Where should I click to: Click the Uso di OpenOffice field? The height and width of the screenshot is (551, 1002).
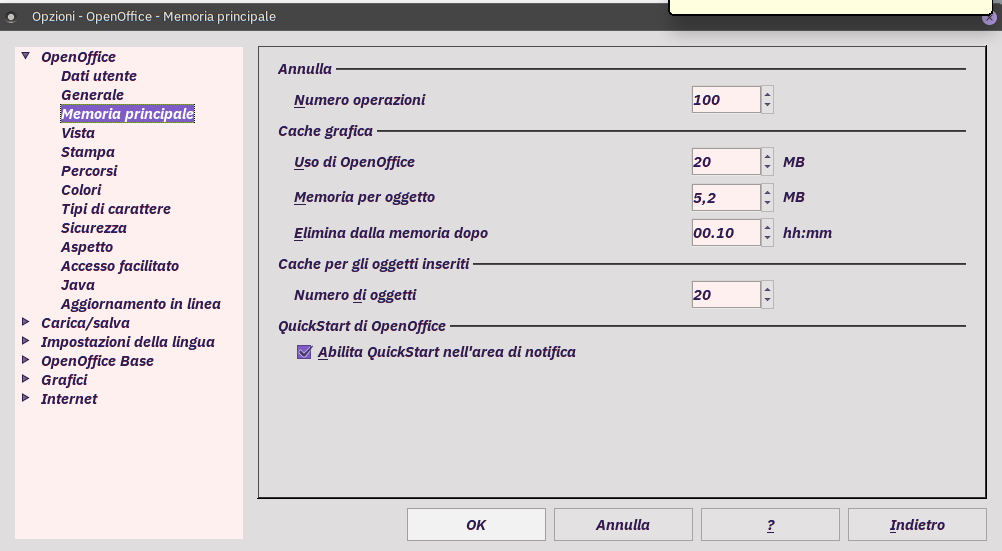726,162
